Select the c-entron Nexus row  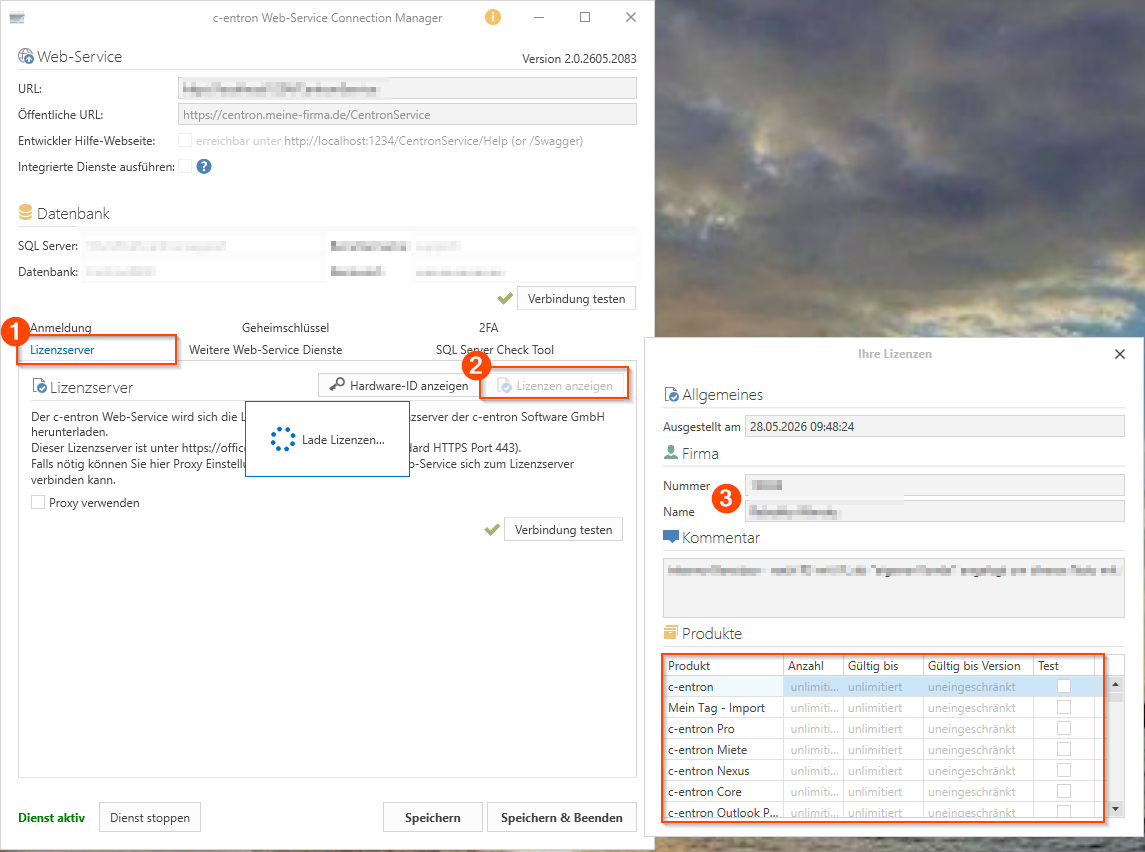pyautogui.click(x=884, y=770)
